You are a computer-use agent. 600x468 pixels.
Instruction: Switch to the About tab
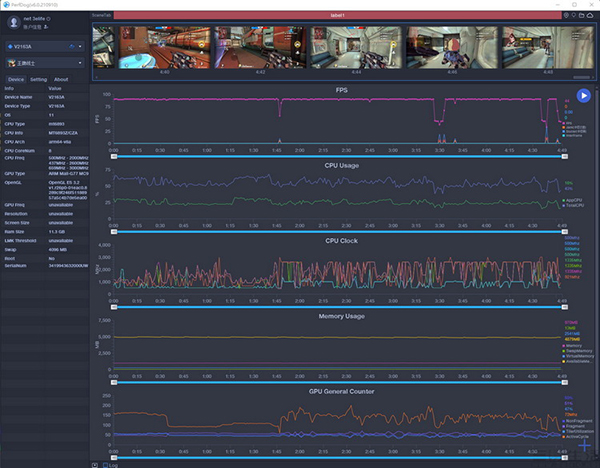[61, 79]
